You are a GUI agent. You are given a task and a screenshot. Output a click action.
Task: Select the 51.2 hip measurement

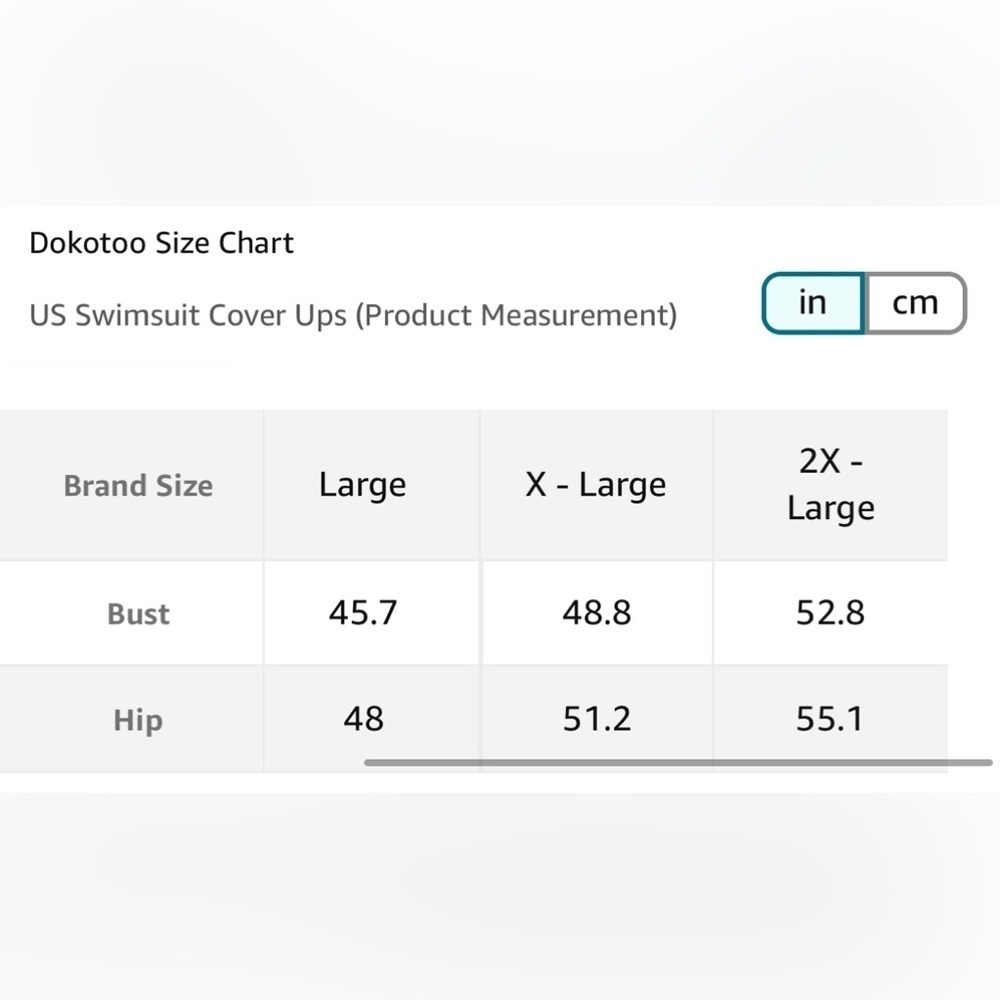click(596, 719)
